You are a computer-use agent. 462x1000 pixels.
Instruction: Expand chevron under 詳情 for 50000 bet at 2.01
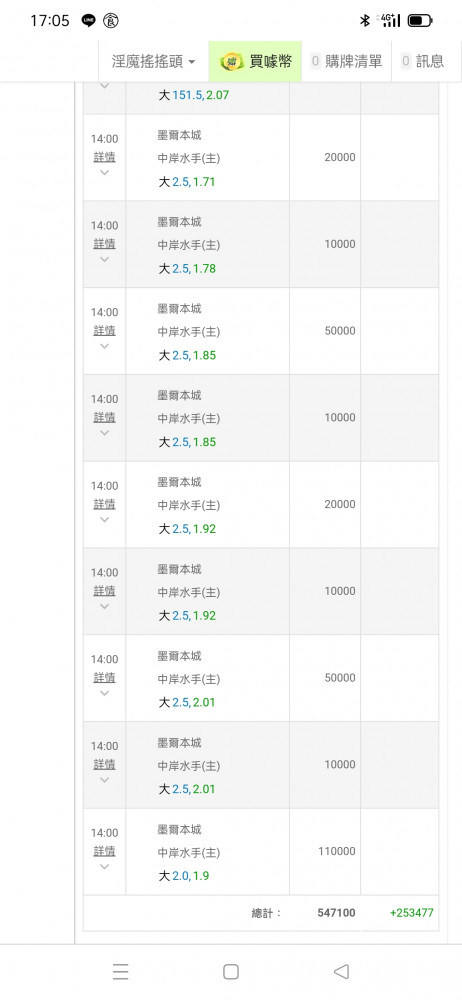pos(105,693)
